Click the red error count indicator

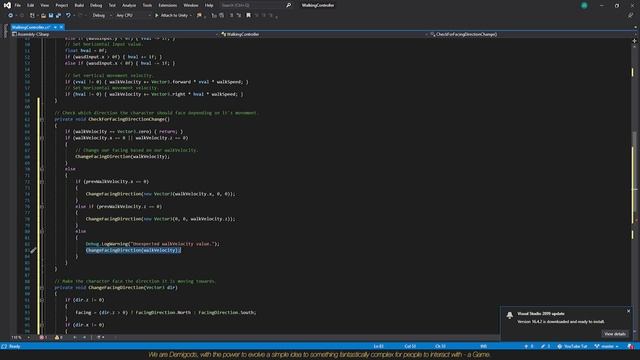click(43, 338)
